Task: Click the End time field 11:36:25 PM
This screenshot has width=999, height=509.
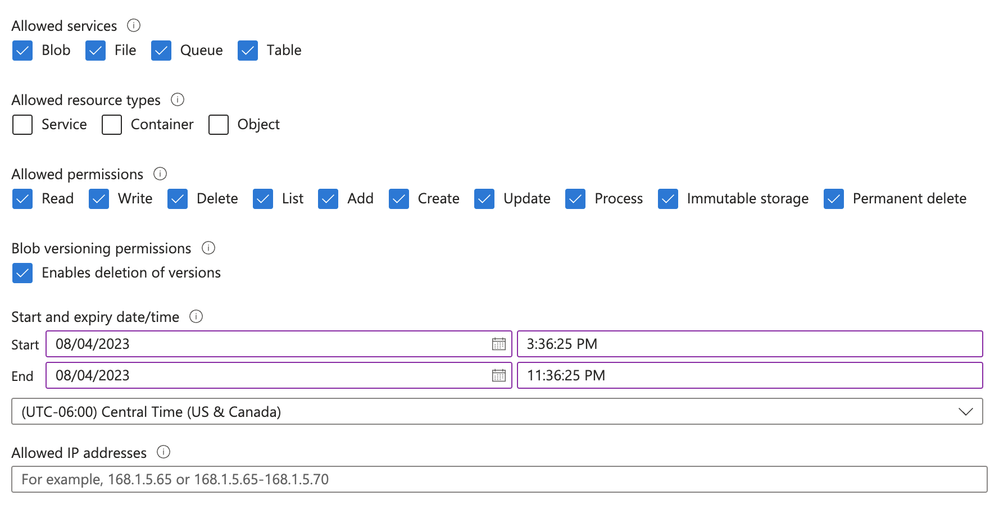Action: point(750,375)
